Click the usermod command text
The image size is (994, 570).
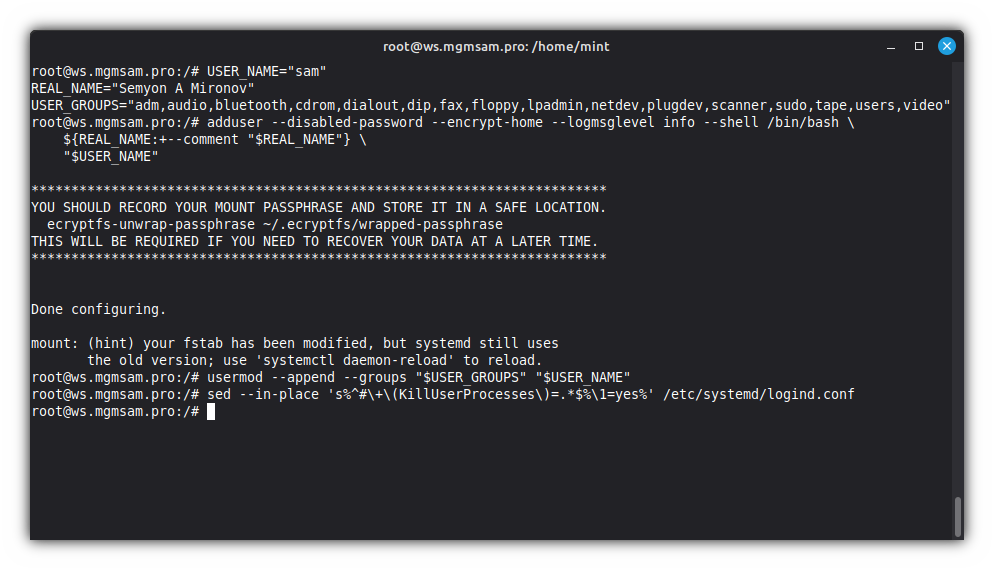pyautogui.click(x=234, y=377)
